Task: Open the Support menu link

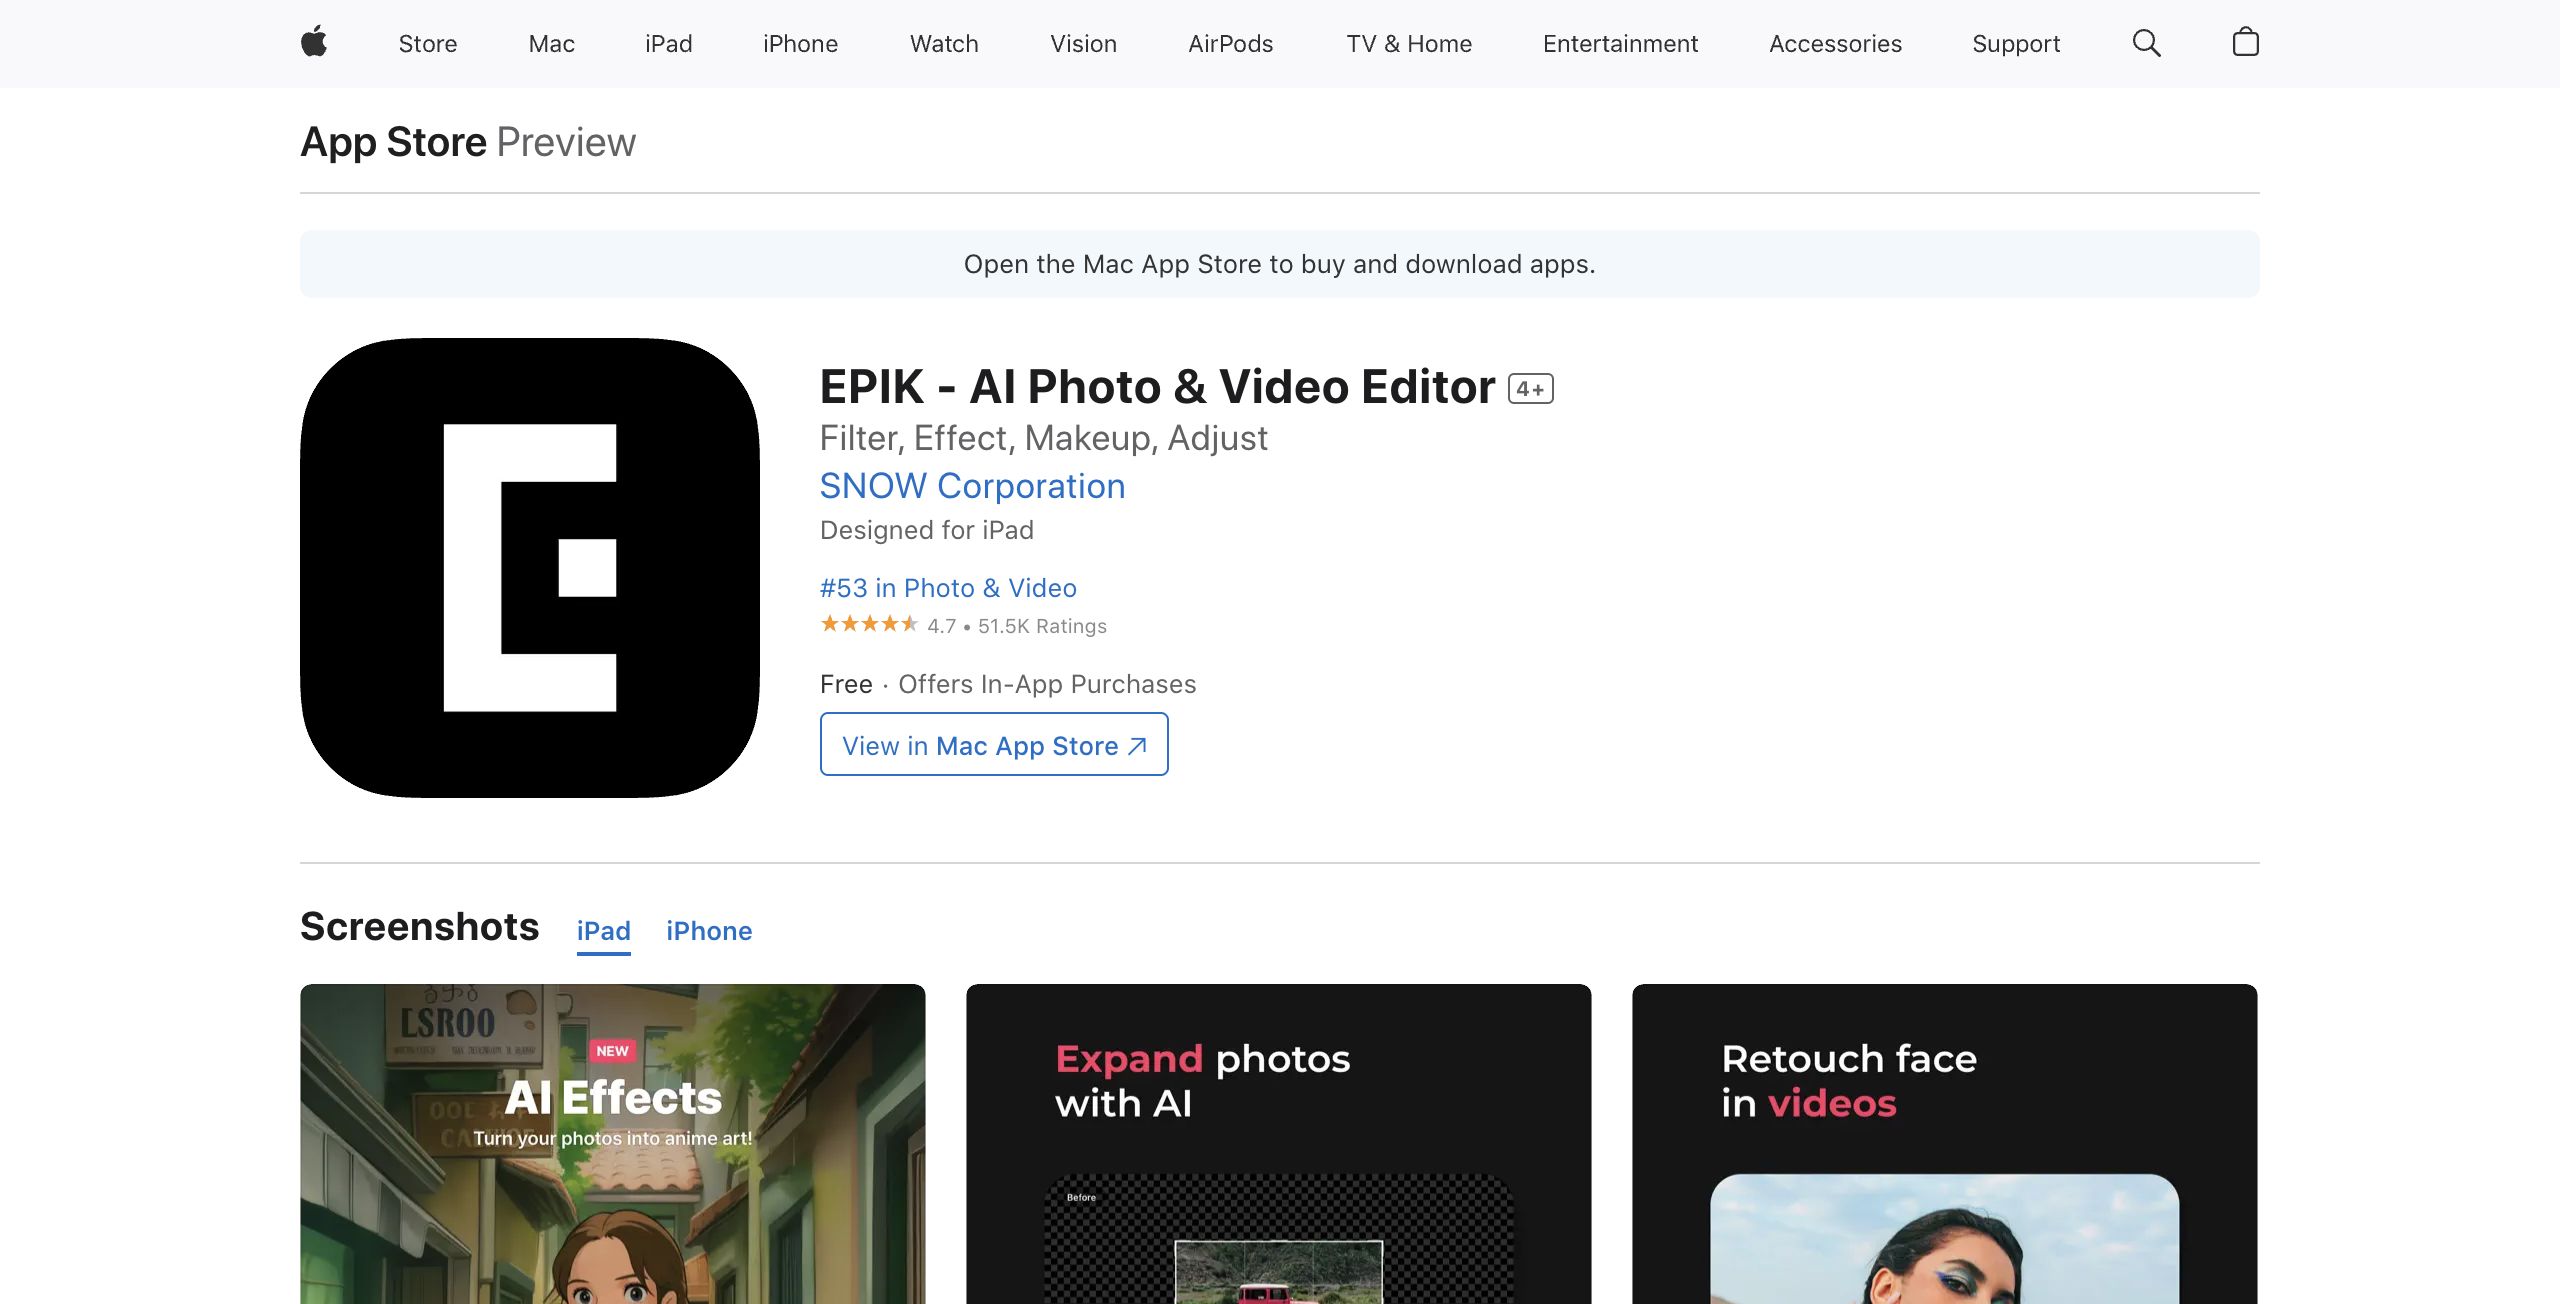Action: point(2015,44)
